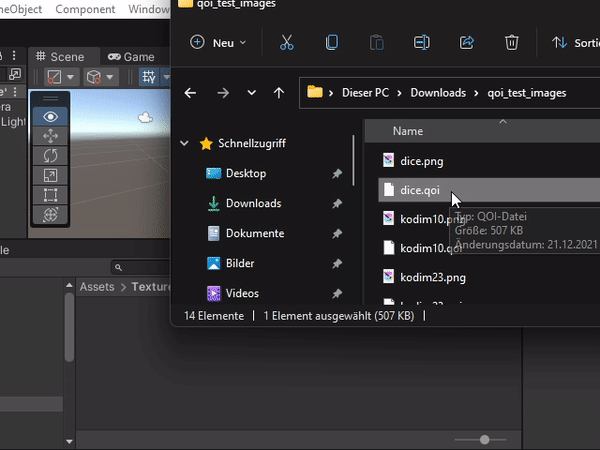The width and height of the screenshot is (600, 450).
Task: Select the file kodim23.png
Action: [433, 277]
